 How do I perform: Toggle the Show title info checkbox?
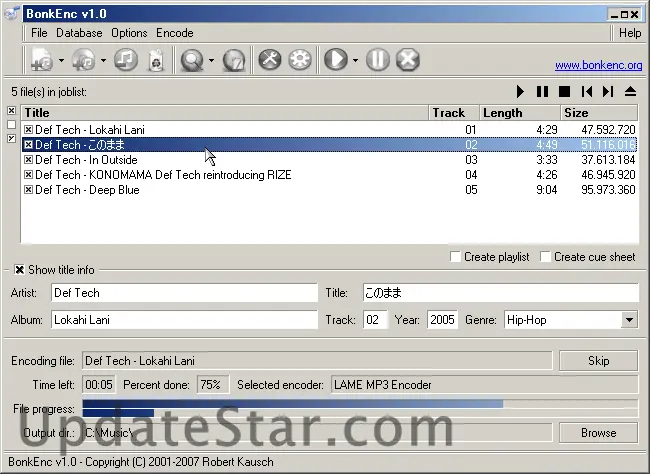pyautogui.click(x=19, y=270)
